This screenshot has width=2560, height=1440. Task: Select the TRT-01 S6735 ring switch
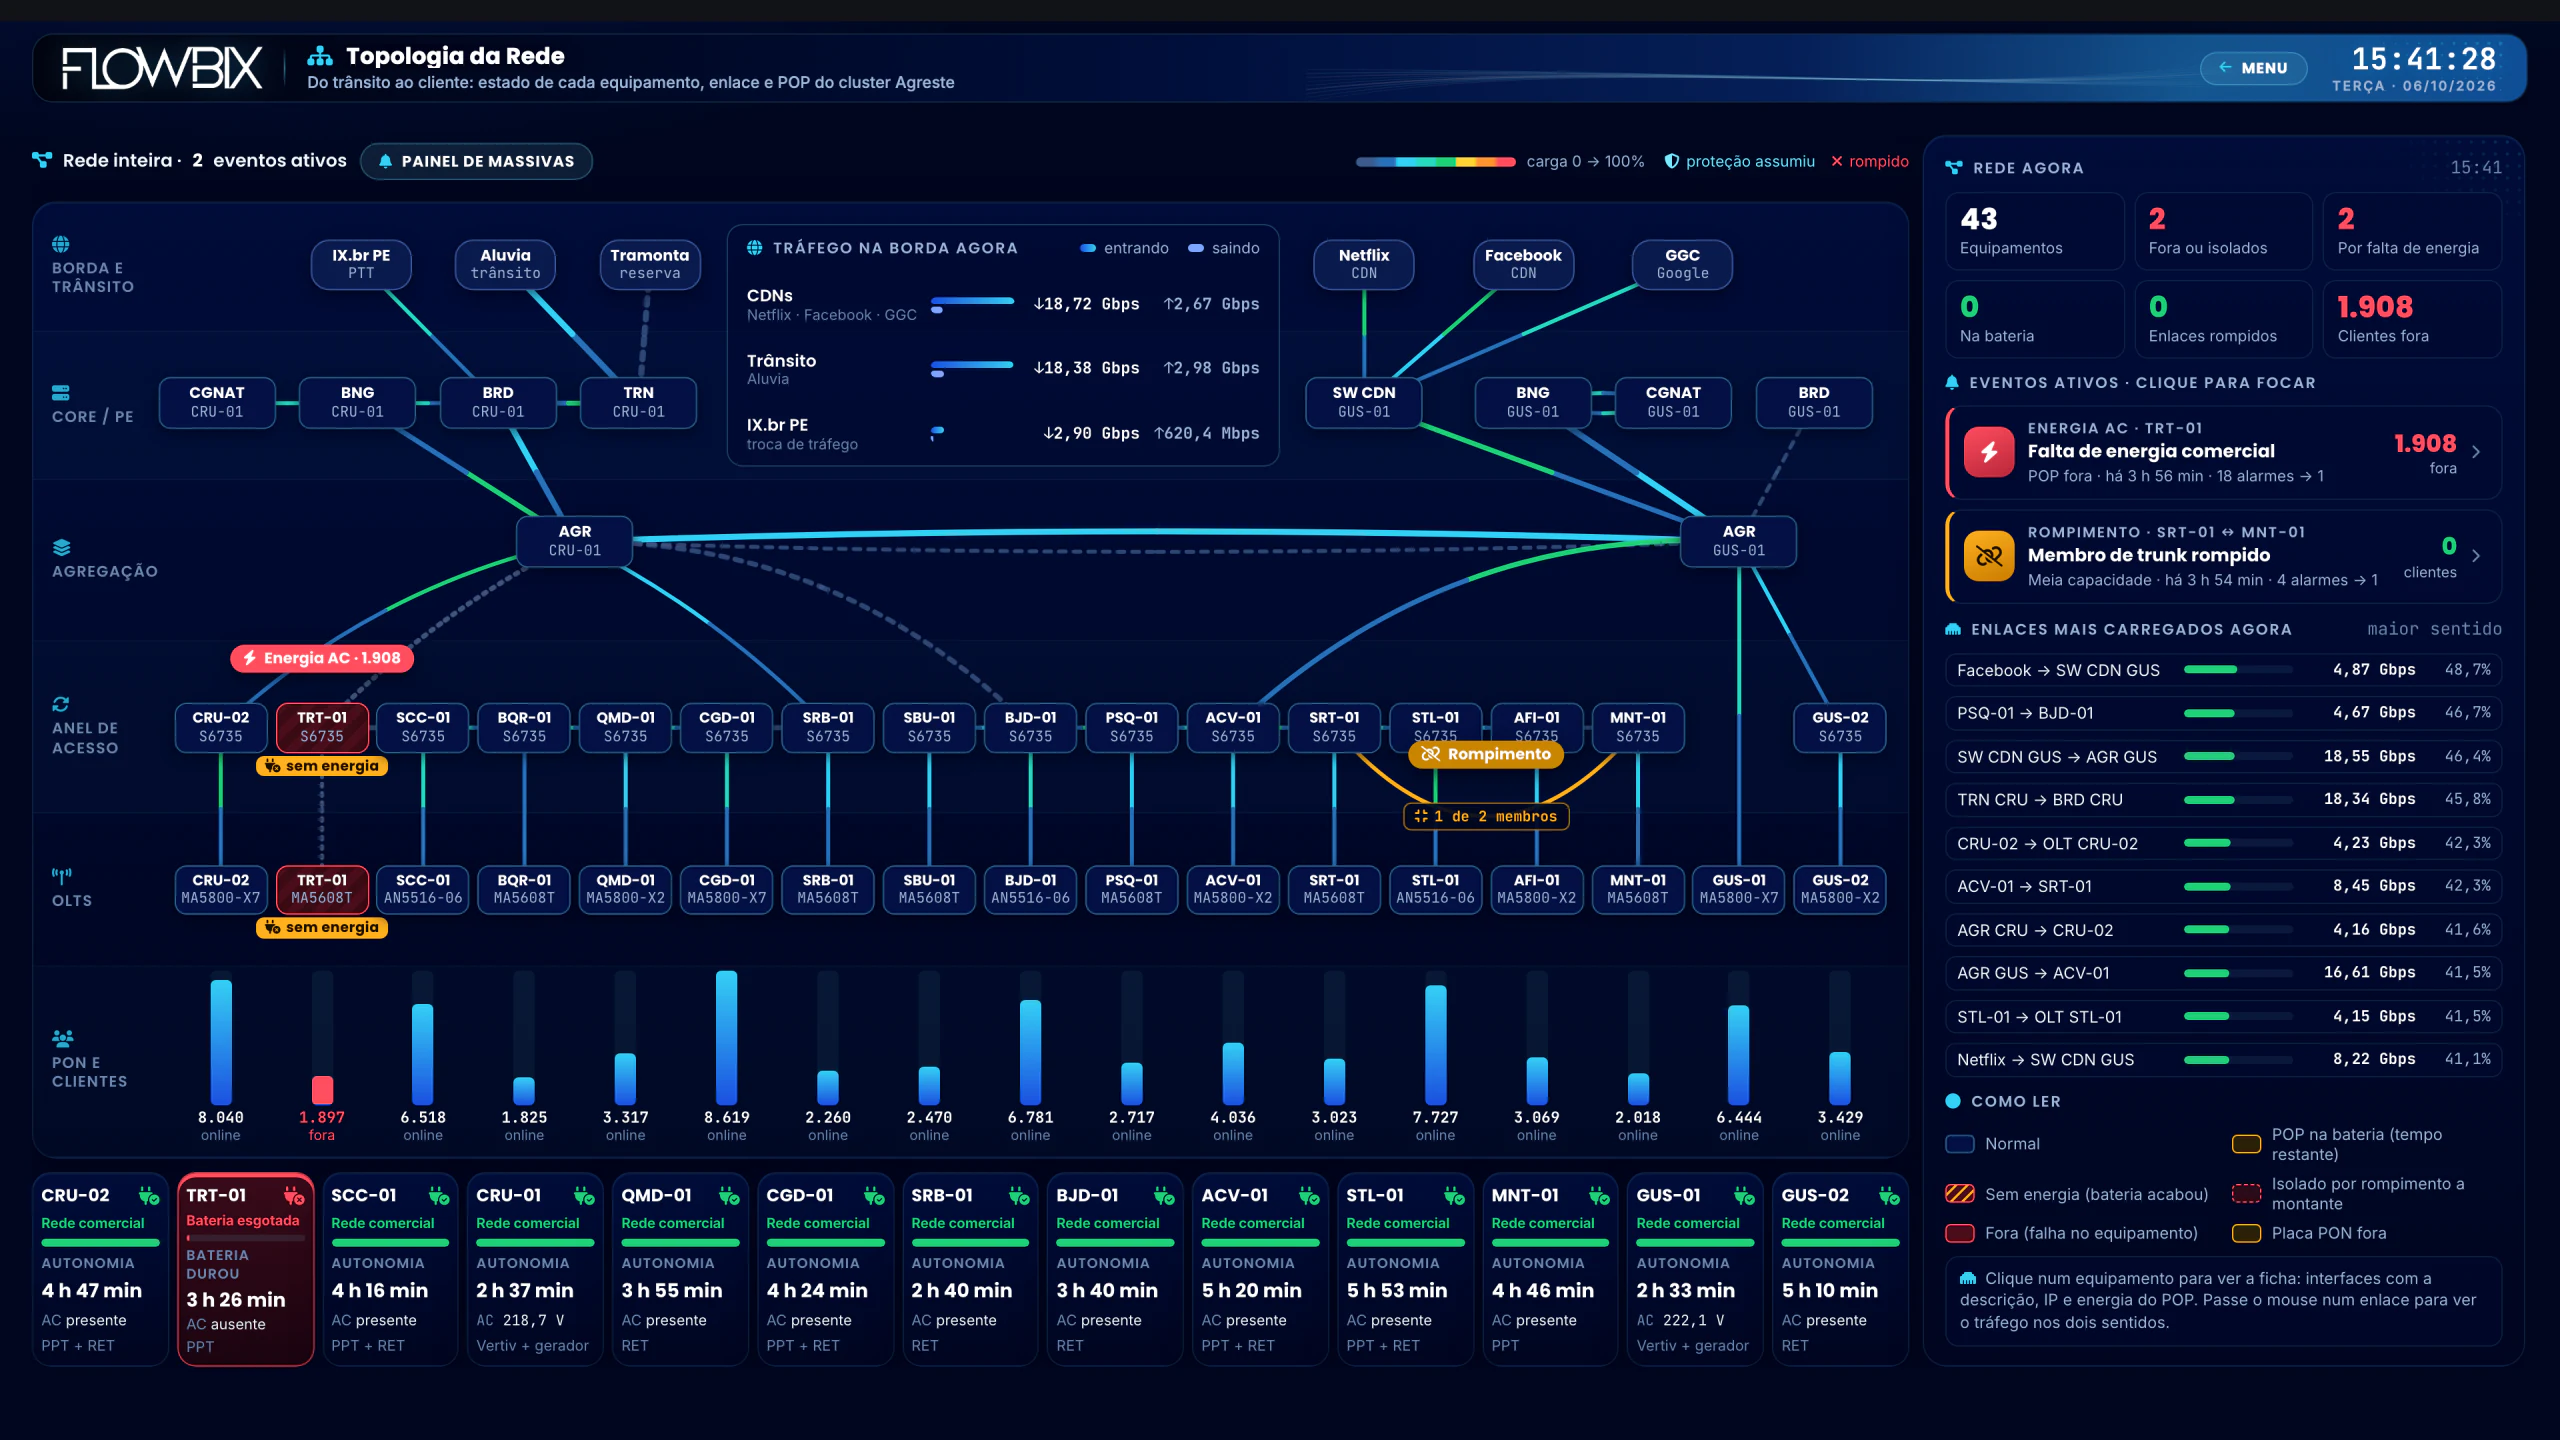322,727
